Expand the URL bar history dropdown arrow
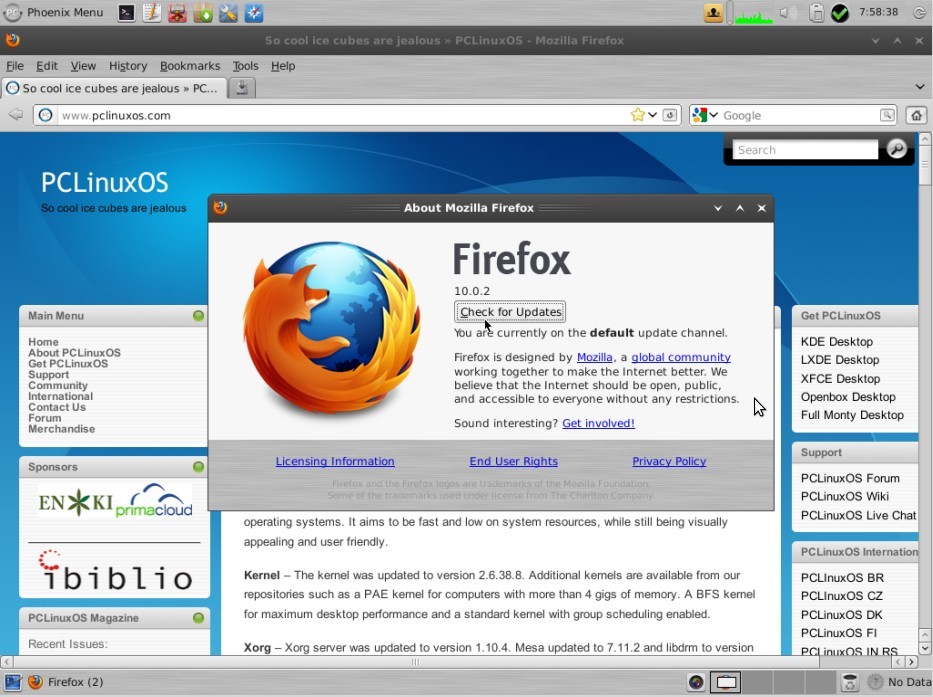The image size is (933, 697). 653,115
